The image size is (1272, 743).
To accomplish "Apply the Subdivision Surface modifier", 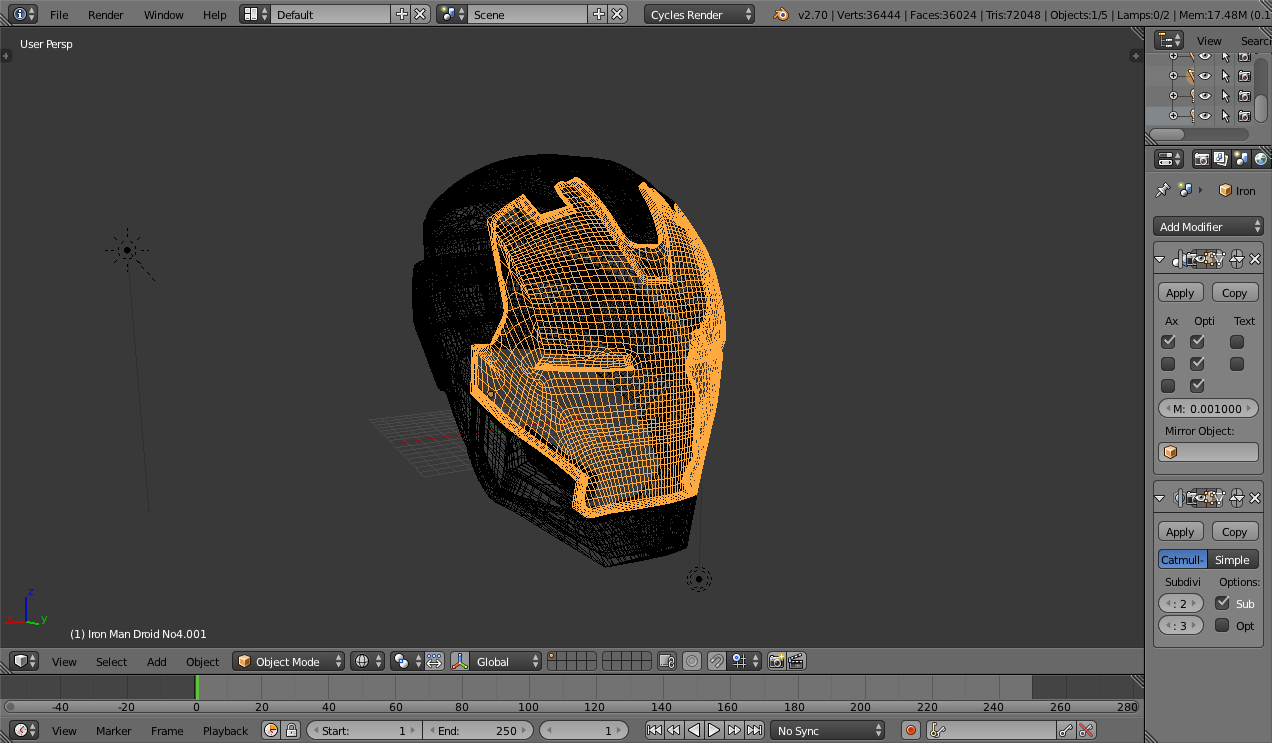I will (1180, 532).
